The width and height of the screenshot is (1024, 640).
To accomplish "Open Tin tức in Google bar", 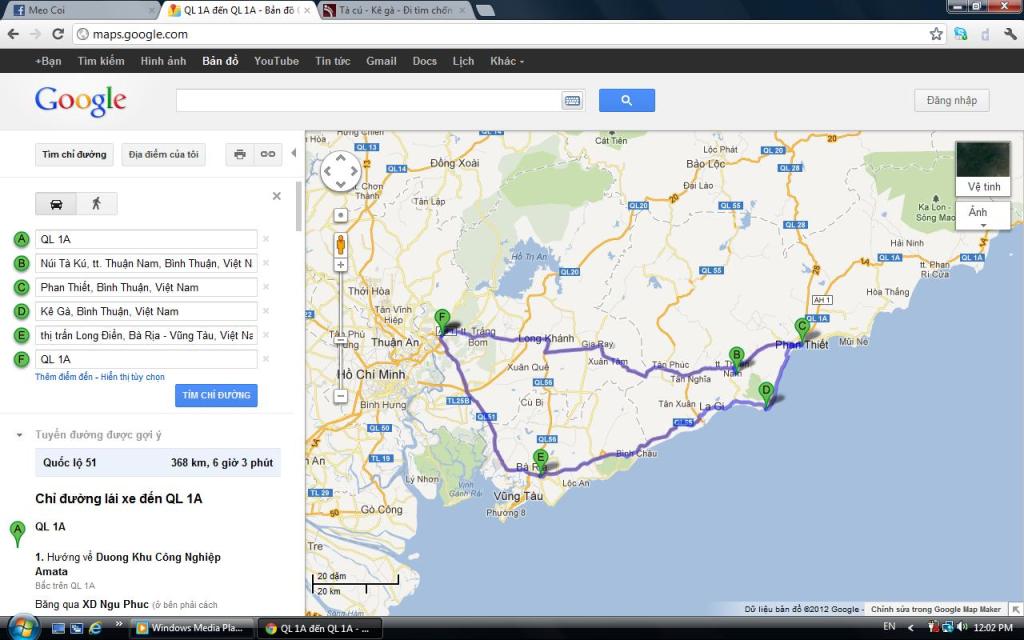I will [x=332, y=61].
